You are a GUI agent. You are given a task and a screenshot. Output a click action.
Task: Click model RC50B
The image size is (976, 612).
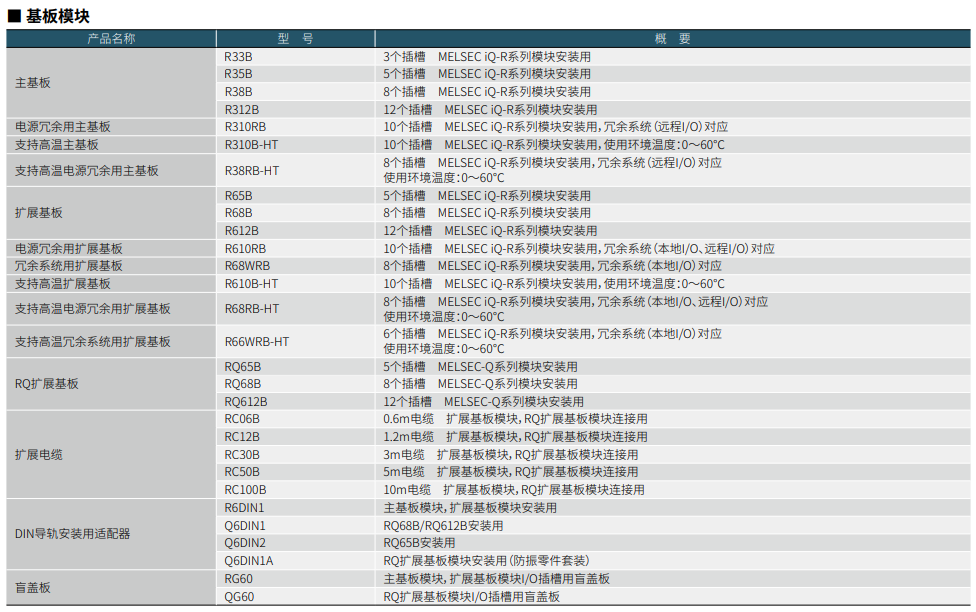pyautogui.click(x=242, y=471)
